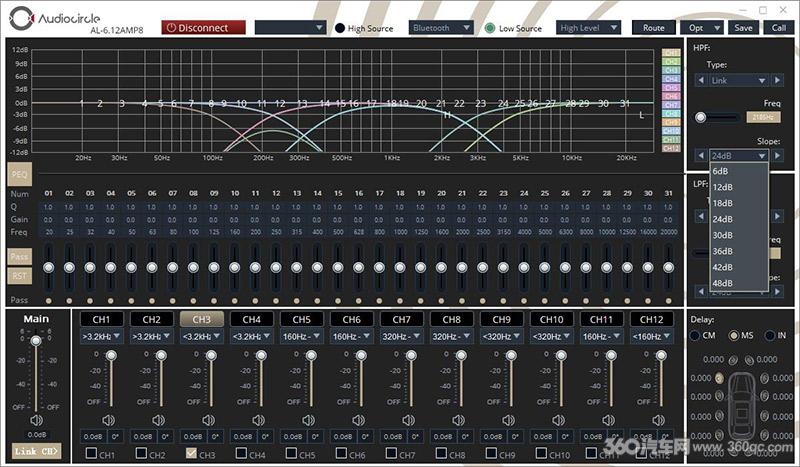Click the Audiocircle logo
Screen dimensions: 800x467
(x=54, y=19)
